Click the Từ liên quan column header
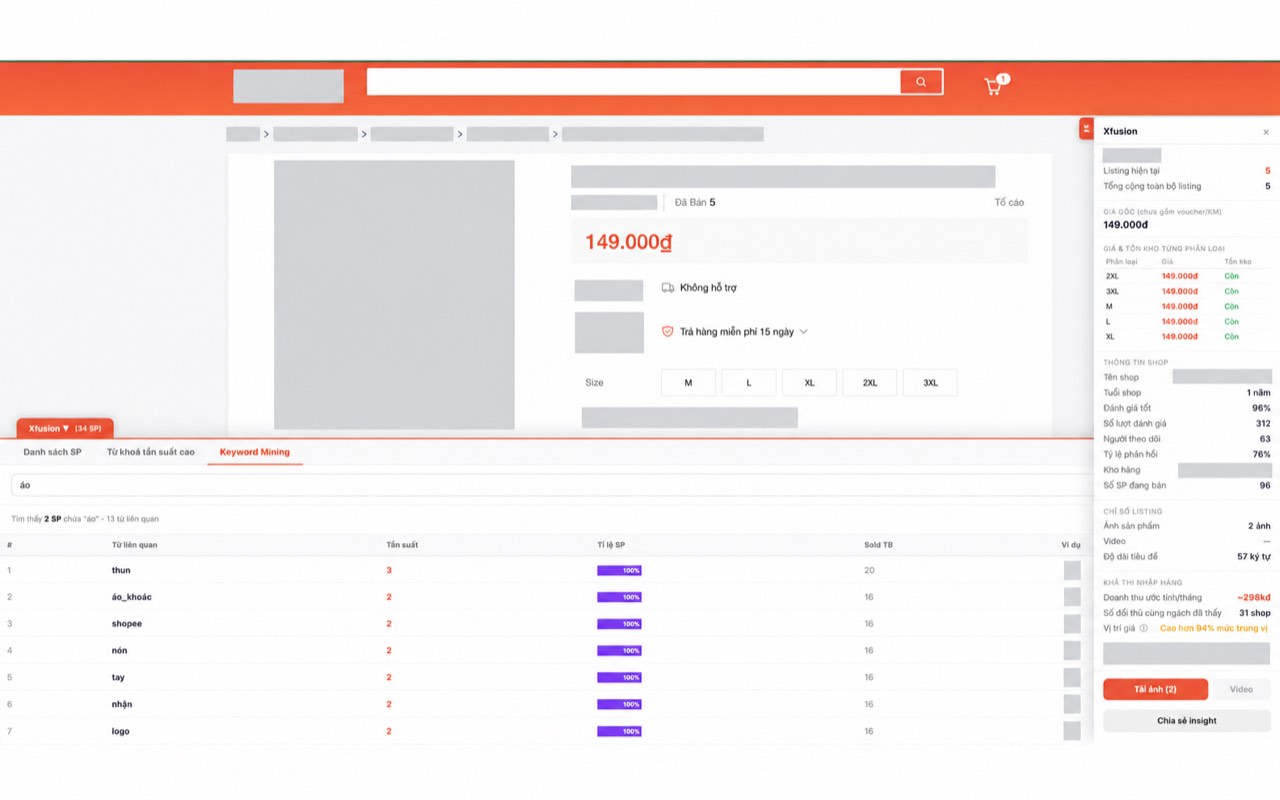The height and width of the screenshot is (800, 1280). pos(134,545)
